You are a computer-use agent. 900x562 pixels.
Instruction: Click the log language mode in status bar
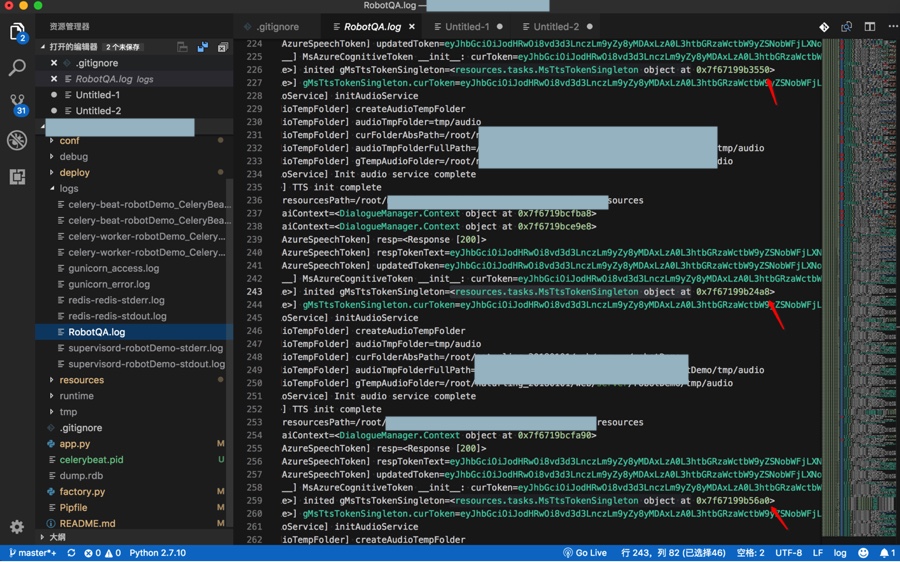pyautogui.click(x=840, y=553)
